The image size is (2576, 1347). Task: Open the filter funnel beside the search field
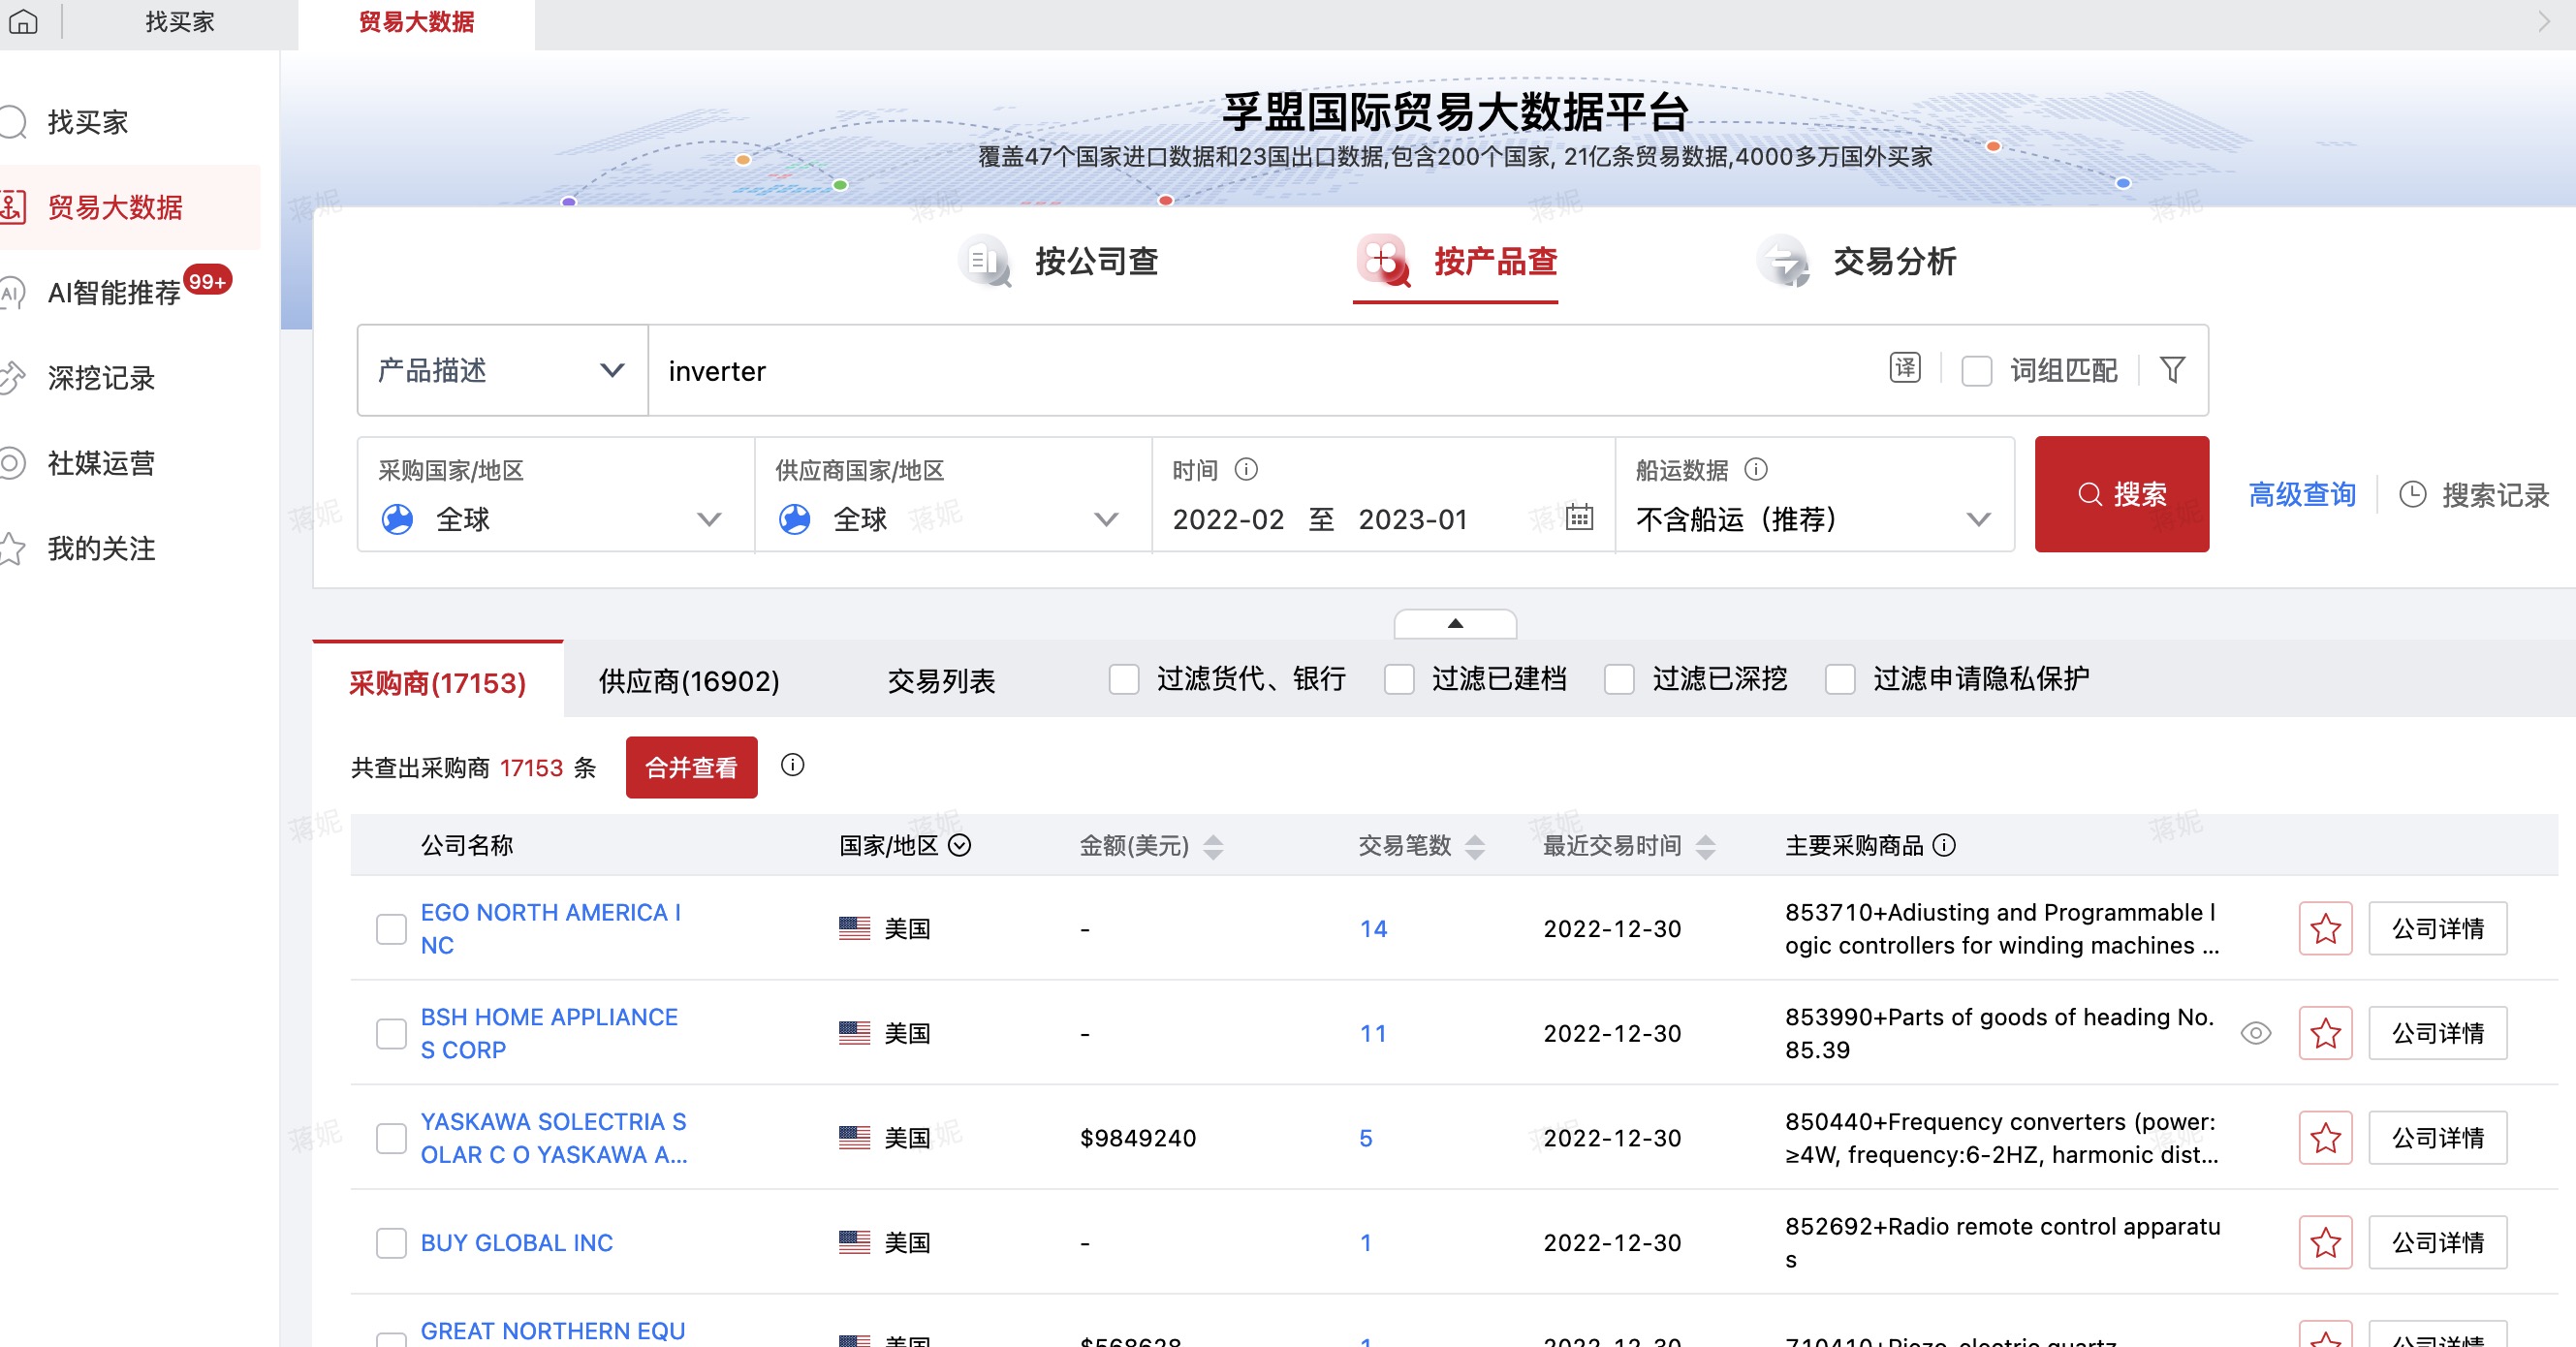point(2172,370)
